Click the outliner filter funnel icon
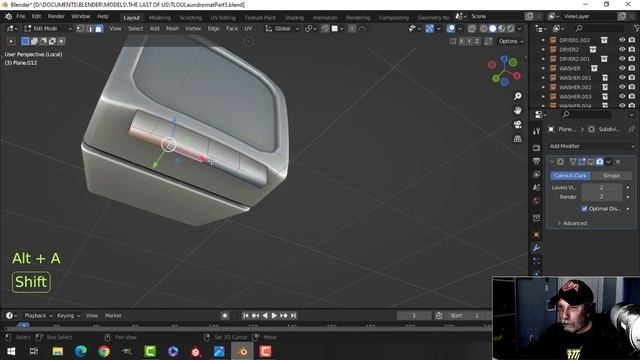The width and height of the screenshot is (640, 360). click(636, 29)
